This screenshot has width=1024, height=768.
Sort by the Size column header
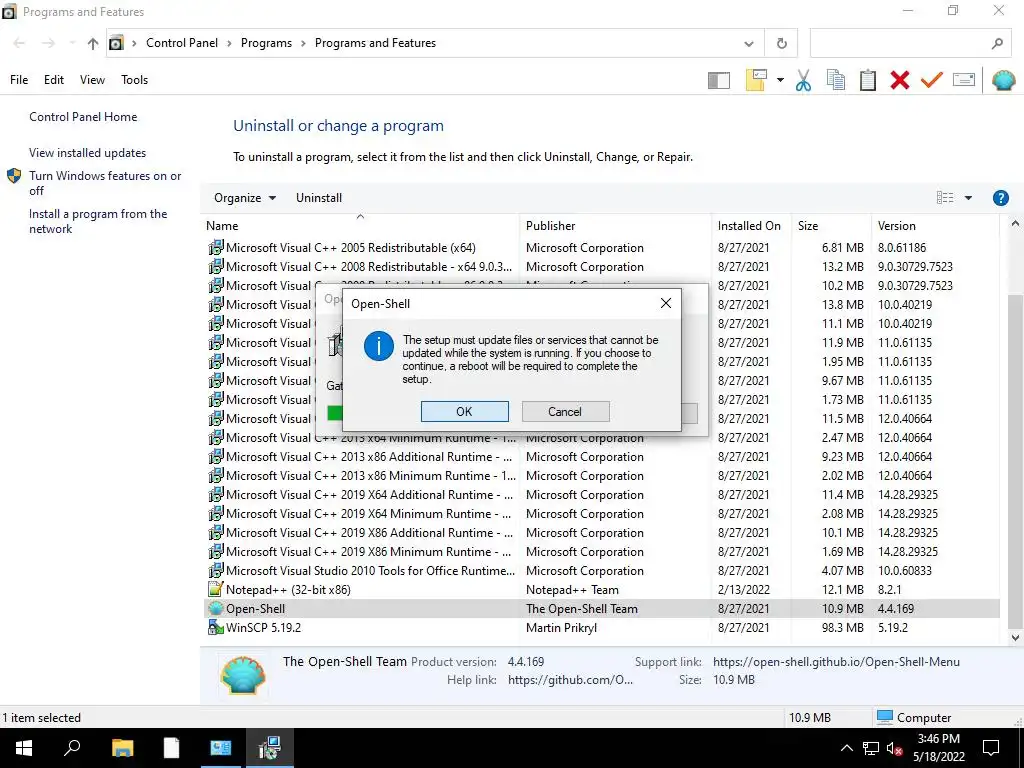pos(831,226)
